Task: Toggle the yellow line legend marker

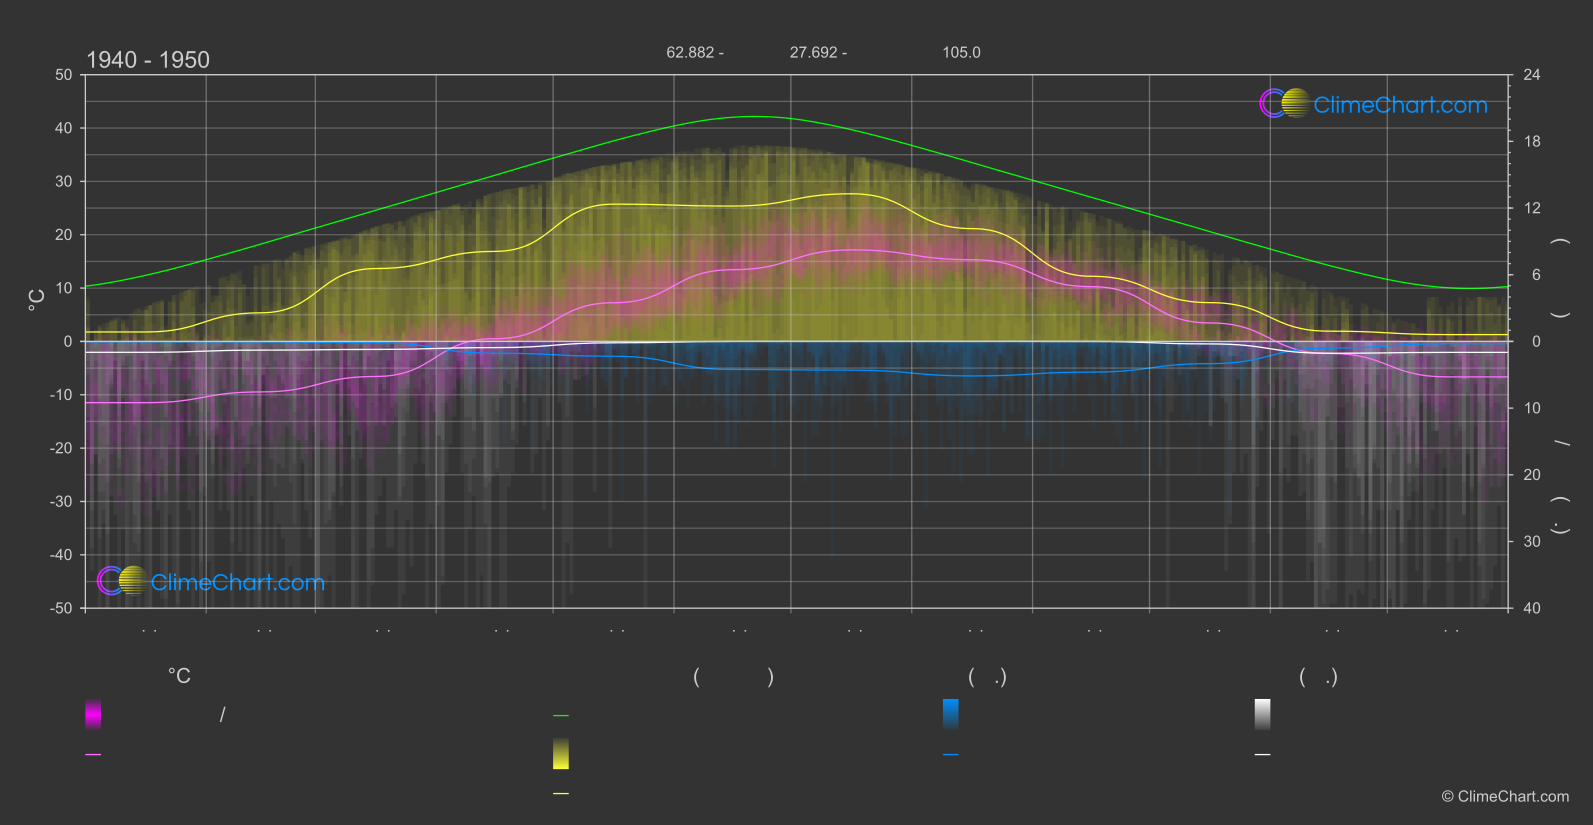Action: pos(561,794)
